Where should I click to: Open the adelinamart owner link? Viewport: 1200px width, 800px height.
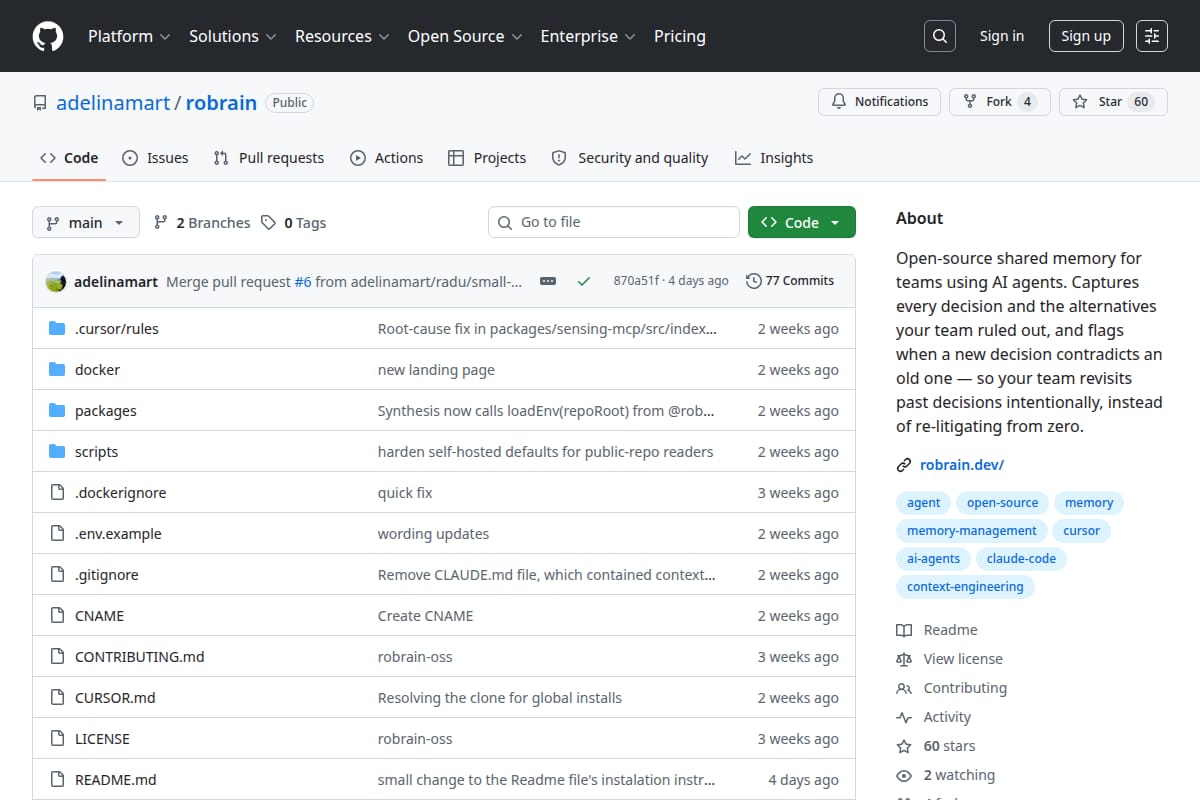(x=113, y=103)
